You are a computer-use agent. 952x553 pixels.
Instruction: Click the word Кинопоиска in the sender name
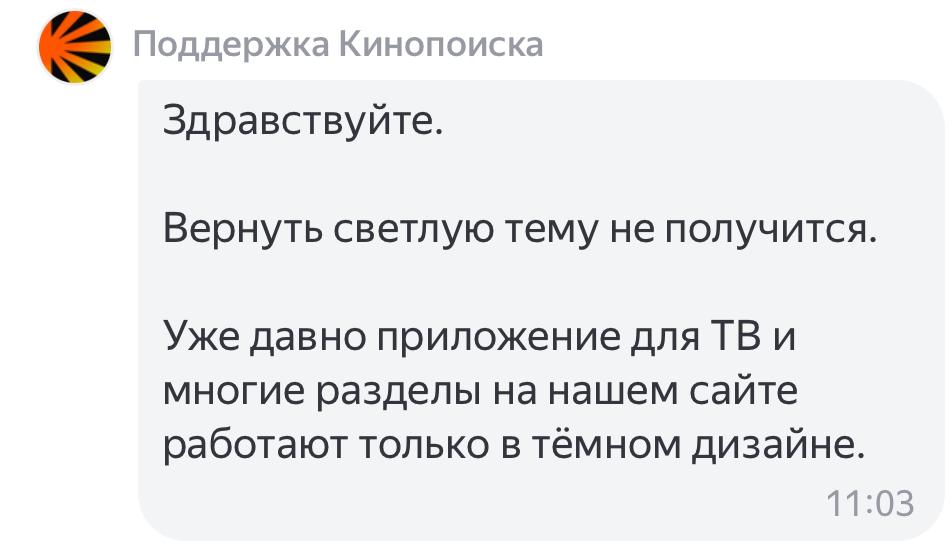[x=442, y=44]
